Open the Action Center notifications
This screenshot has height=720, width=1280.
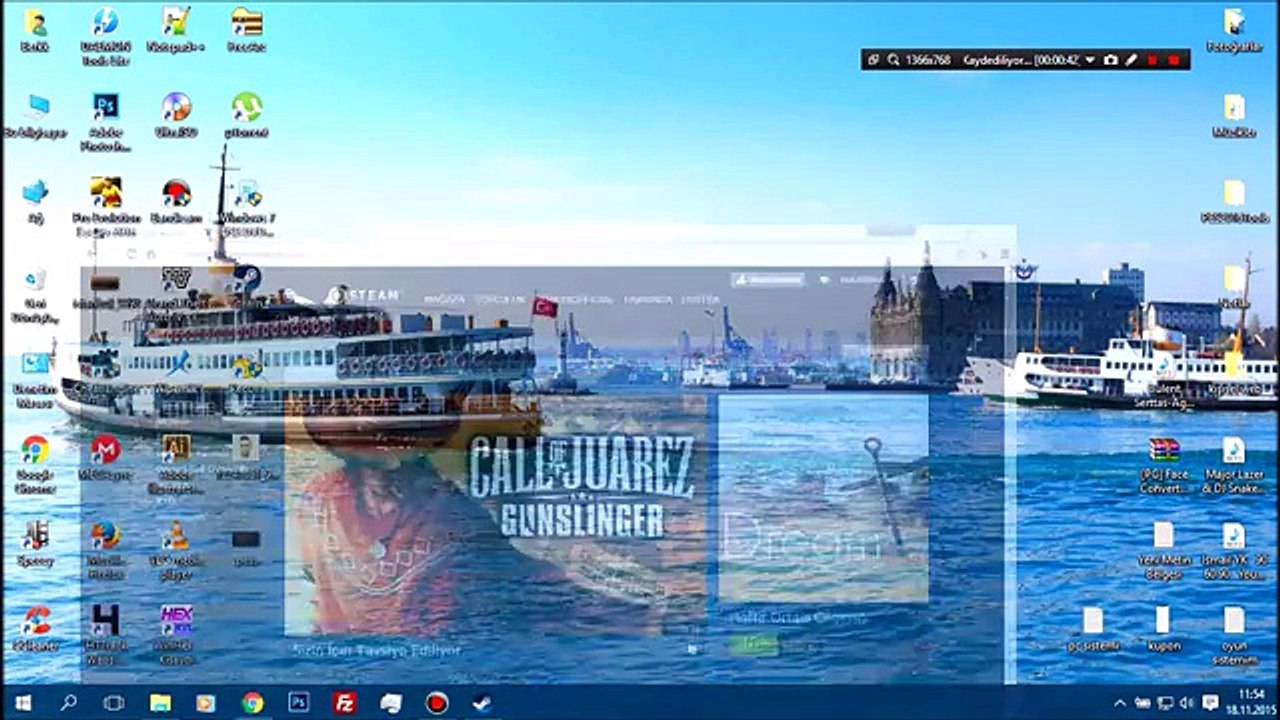[1210, 702]
